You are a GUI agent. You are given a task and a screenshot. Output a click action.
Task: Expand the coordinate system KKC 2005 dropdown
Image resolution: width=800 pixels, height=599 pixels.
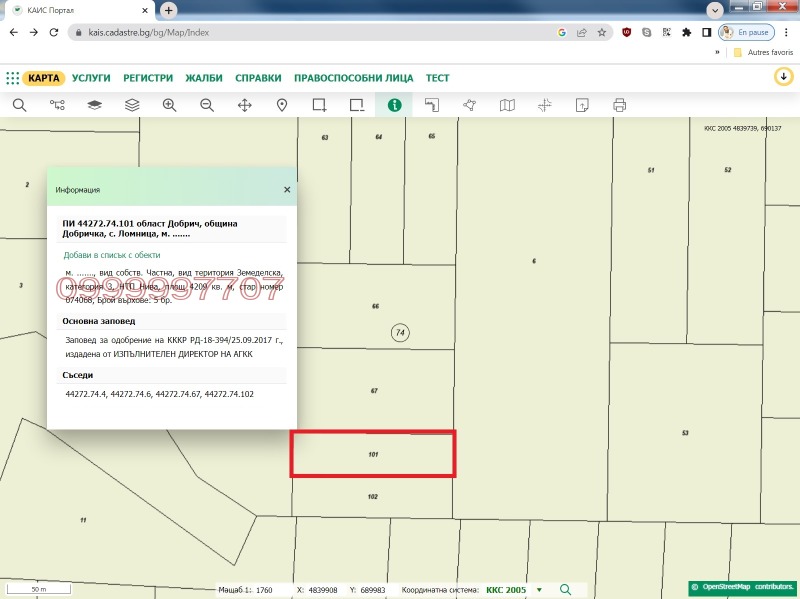[540, 590]
